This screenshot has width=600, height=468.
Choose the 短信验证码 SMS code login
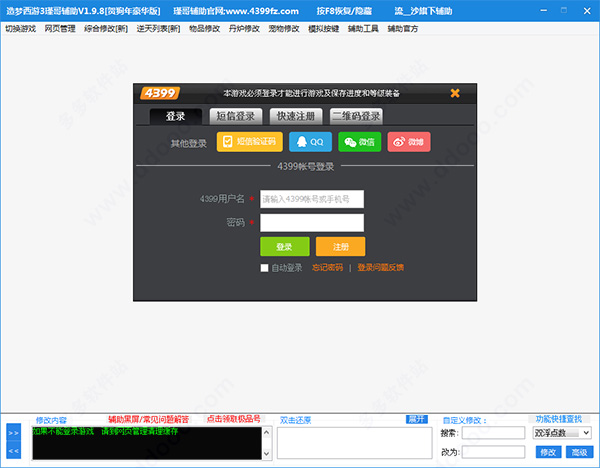(x=250, y=142)
